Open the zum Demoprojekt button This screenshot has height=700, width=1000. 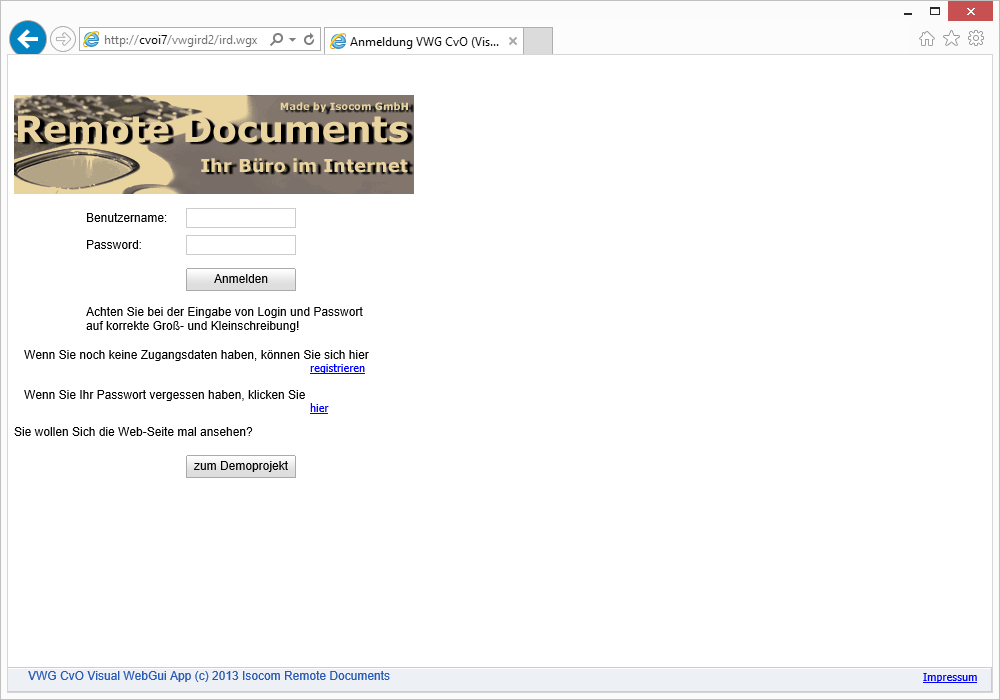point(240,466)
